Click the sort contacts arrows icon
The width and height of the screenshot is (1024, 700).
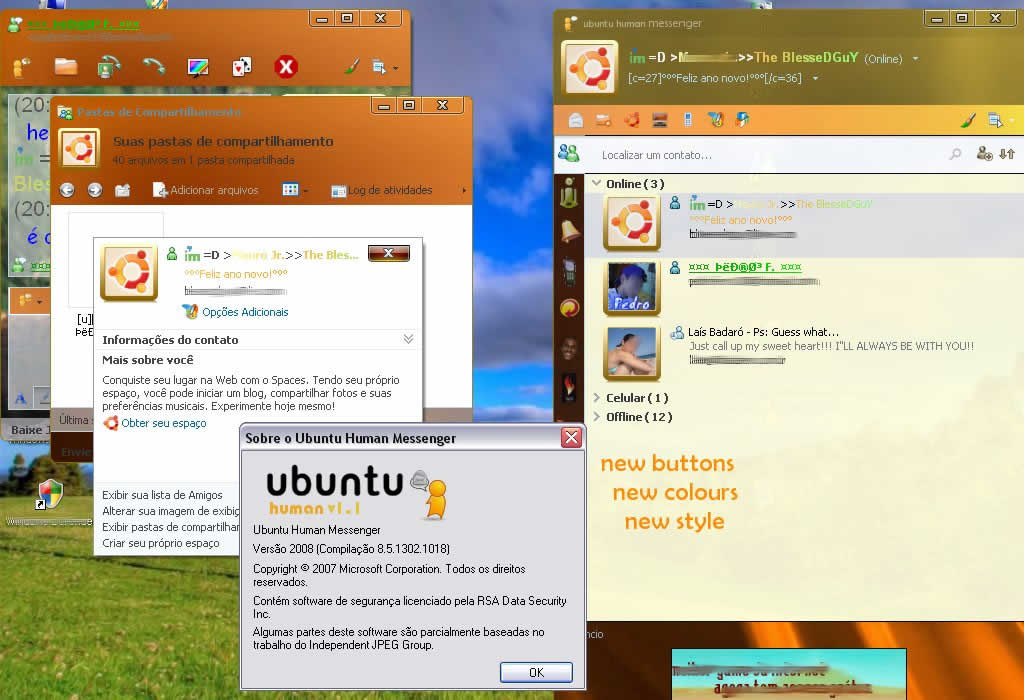click(1007, 154)
